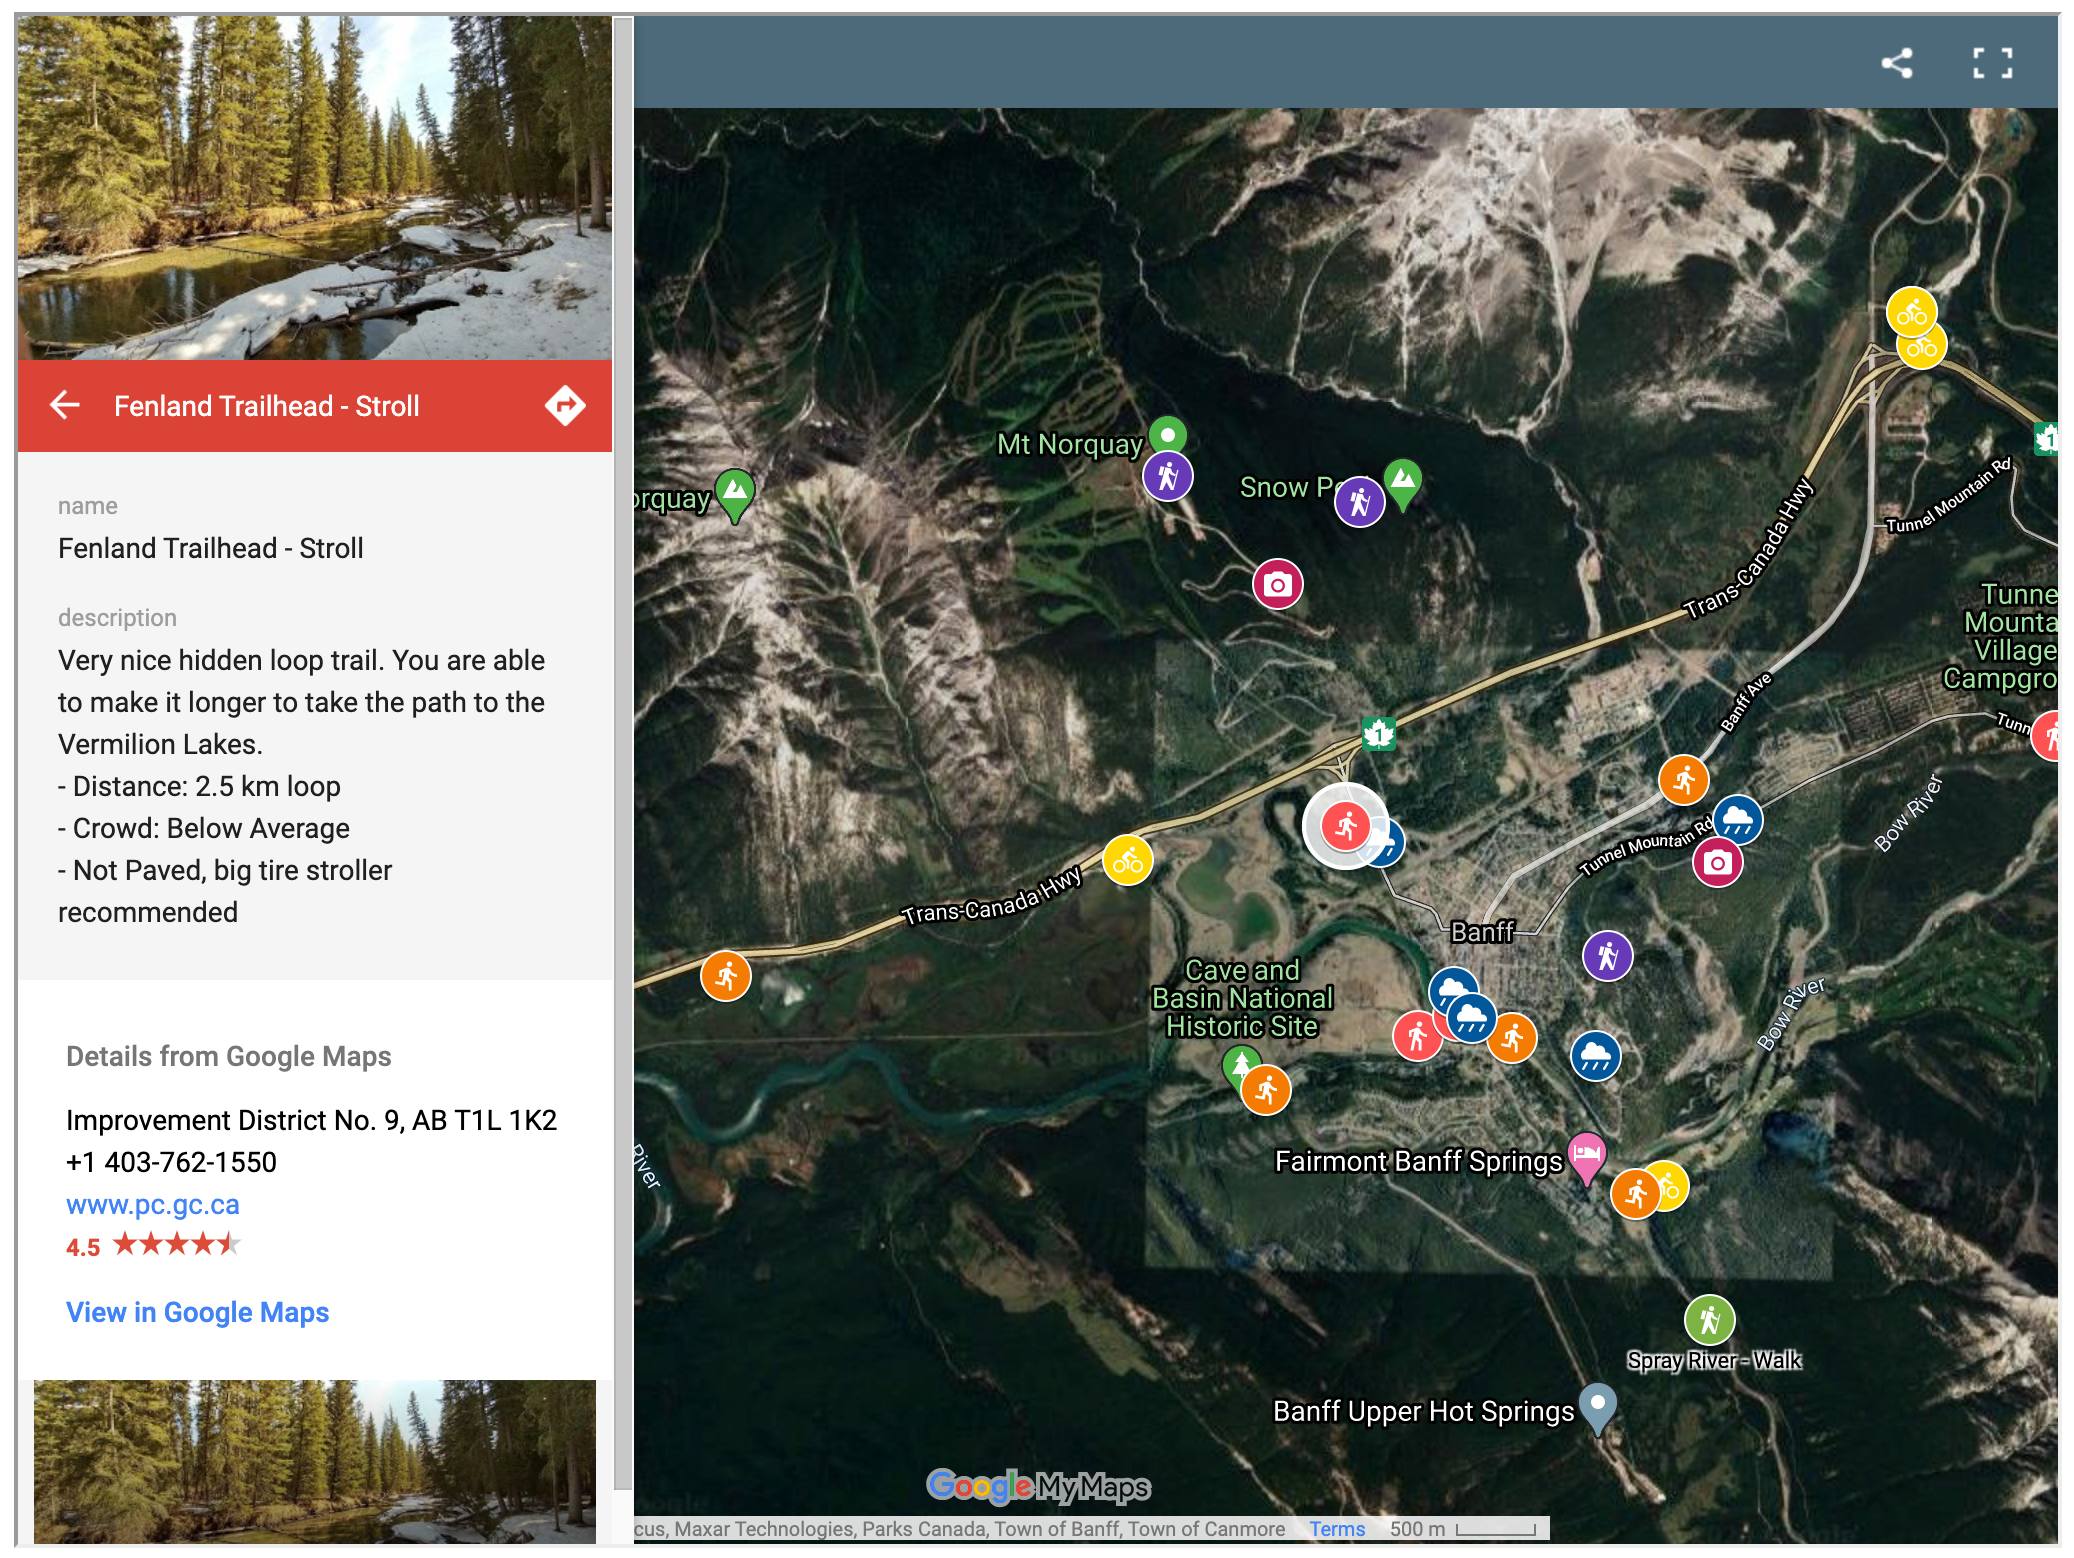Screen dimensions: 2074x1558
Task: Select blue rain cloud marker on Tunnel Mountain Rd
Action: [1738, 820]
